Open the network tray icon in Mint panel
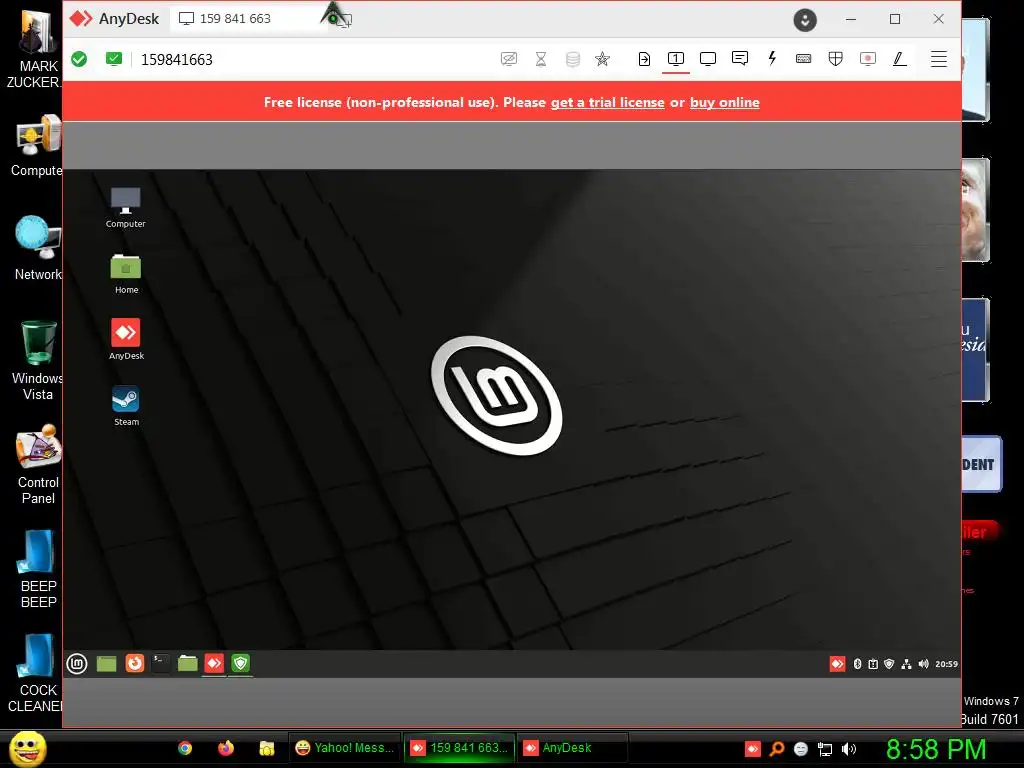Viewport: 1024px width, 768px height. point(906,664)
